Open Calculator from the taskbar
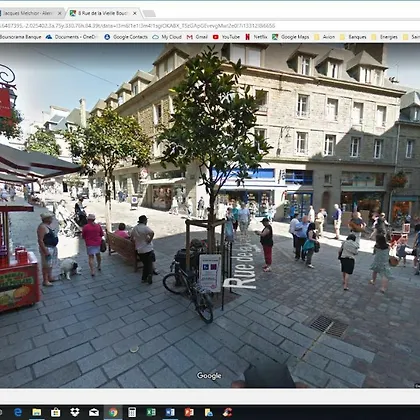The width and height of the screenshot is (420, 420). click(132, 412)
